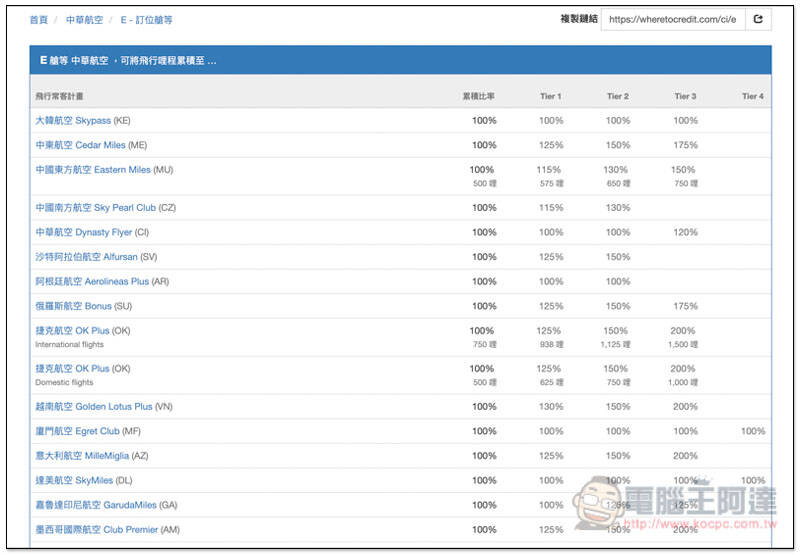Select Club Premier Tier 1 value 125%
This screenshot has height=555, width=800.
(551, 529)
